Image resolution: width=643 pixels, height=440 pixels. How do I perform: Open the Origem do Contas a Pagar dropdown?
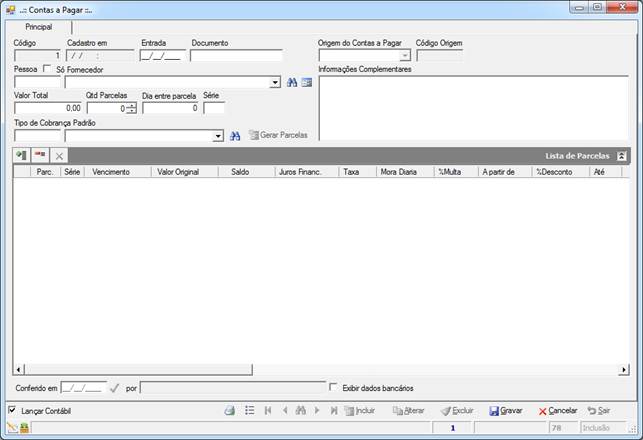[x=405, y=55]
